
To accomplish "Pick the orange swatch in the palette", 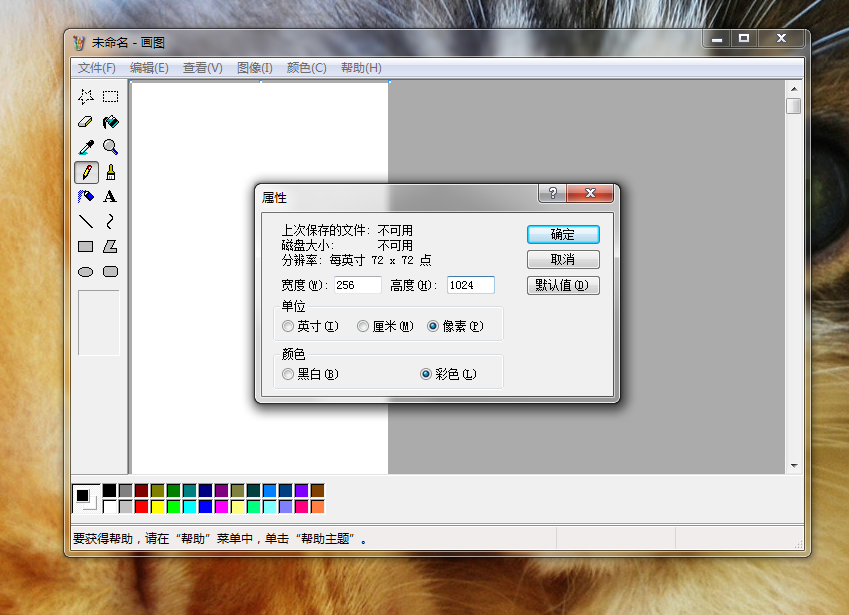I will click(318, 507).
